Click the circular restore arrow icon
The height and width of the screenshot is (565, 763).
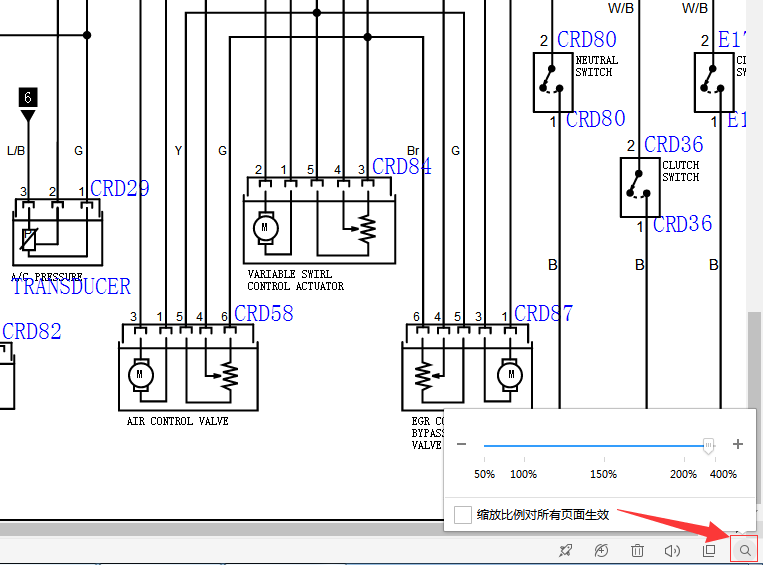601,550
